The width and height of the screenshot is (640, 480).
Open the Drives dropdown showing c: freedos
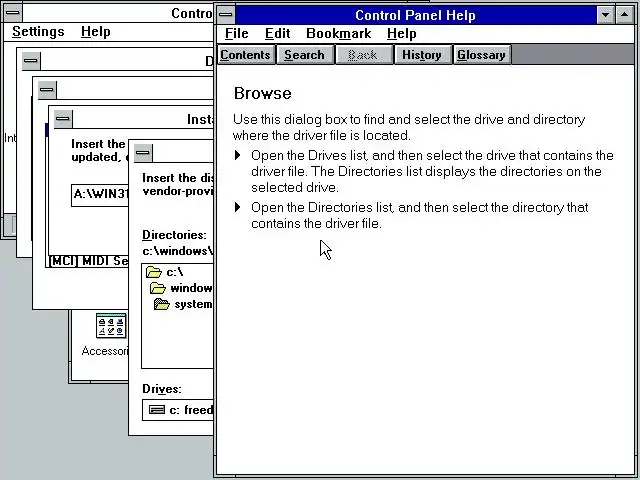tap(178, 410)
